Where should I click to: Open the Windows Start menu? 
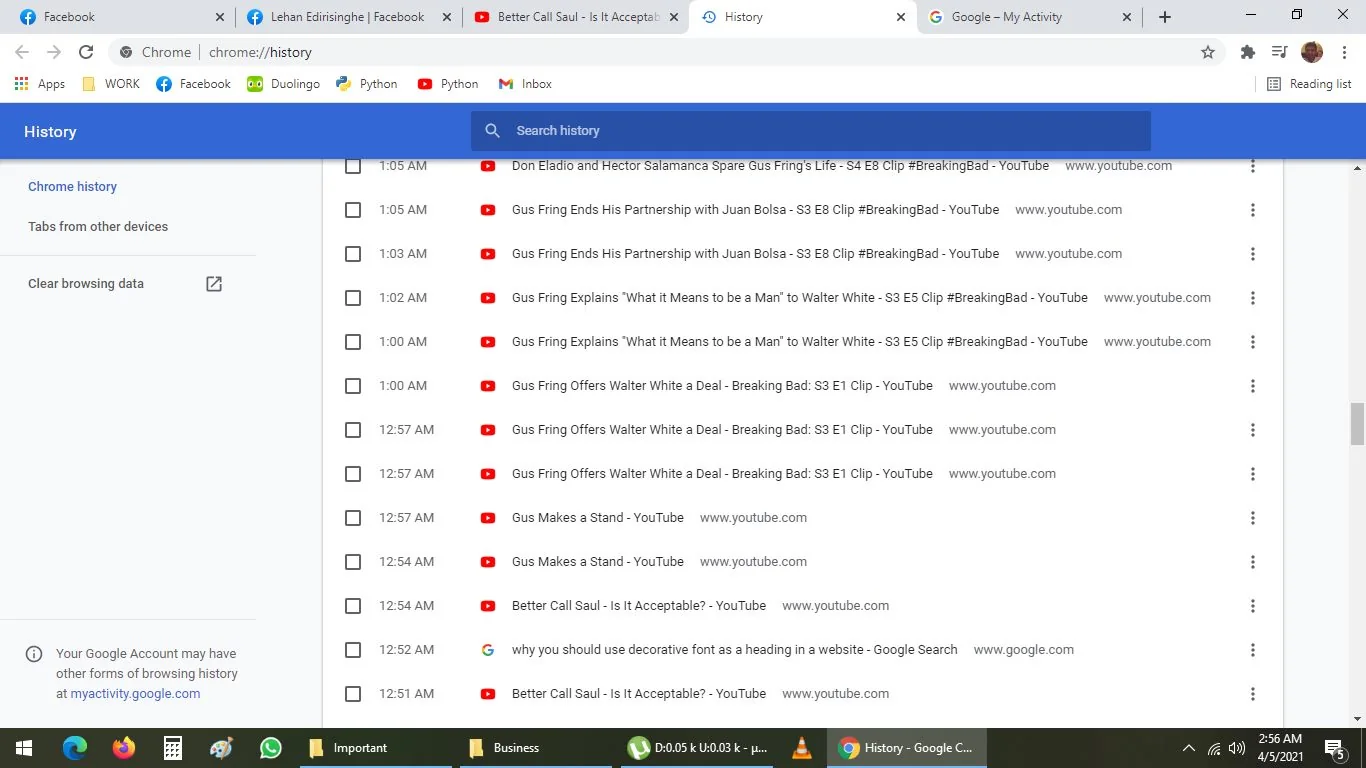coord(24,748)
